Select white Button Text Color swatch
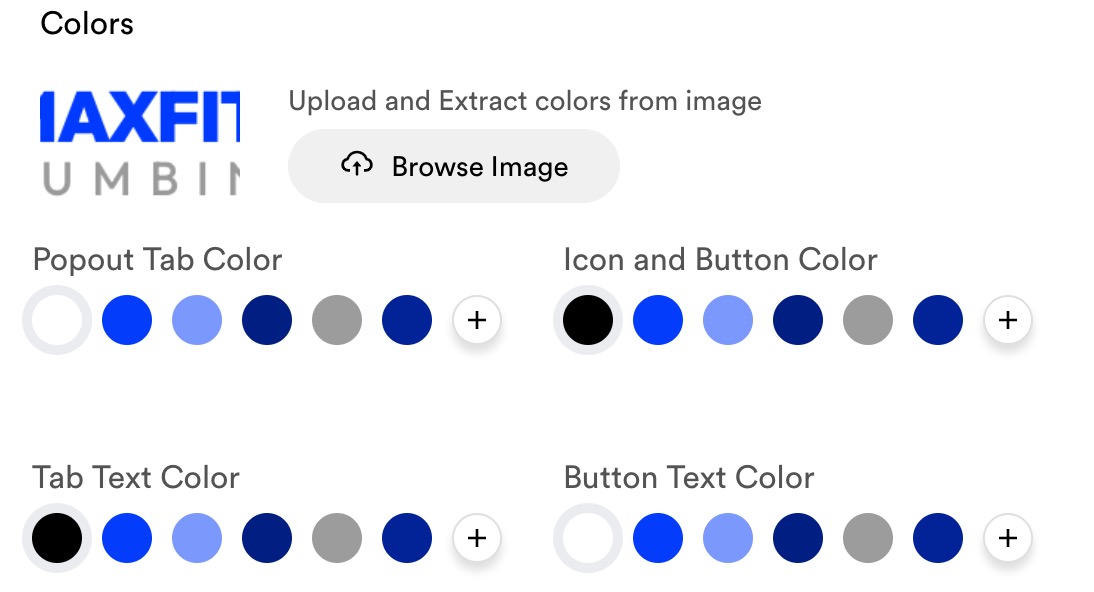Screen dimensions: 1094x592 [x=588, y=538]
